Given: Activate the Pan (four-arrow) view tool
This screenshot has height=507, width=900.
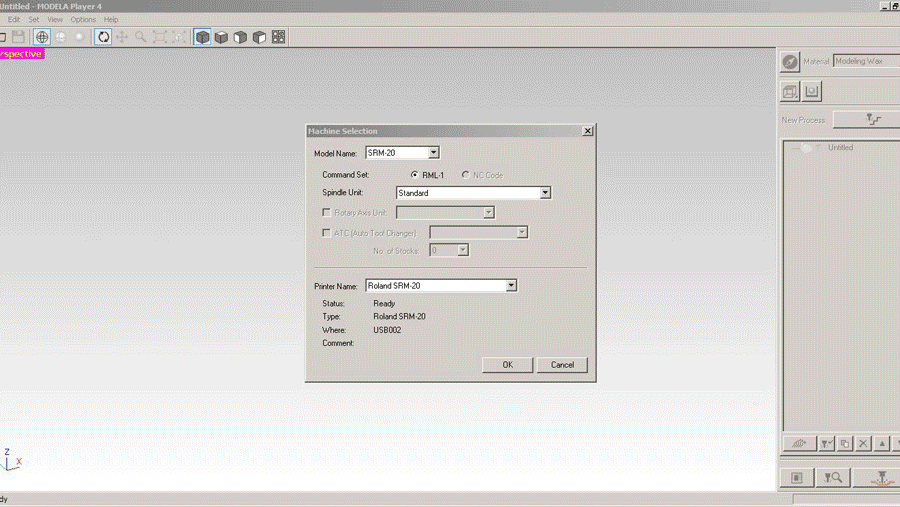Looking at the screenshot, I should tap(122, 37).
